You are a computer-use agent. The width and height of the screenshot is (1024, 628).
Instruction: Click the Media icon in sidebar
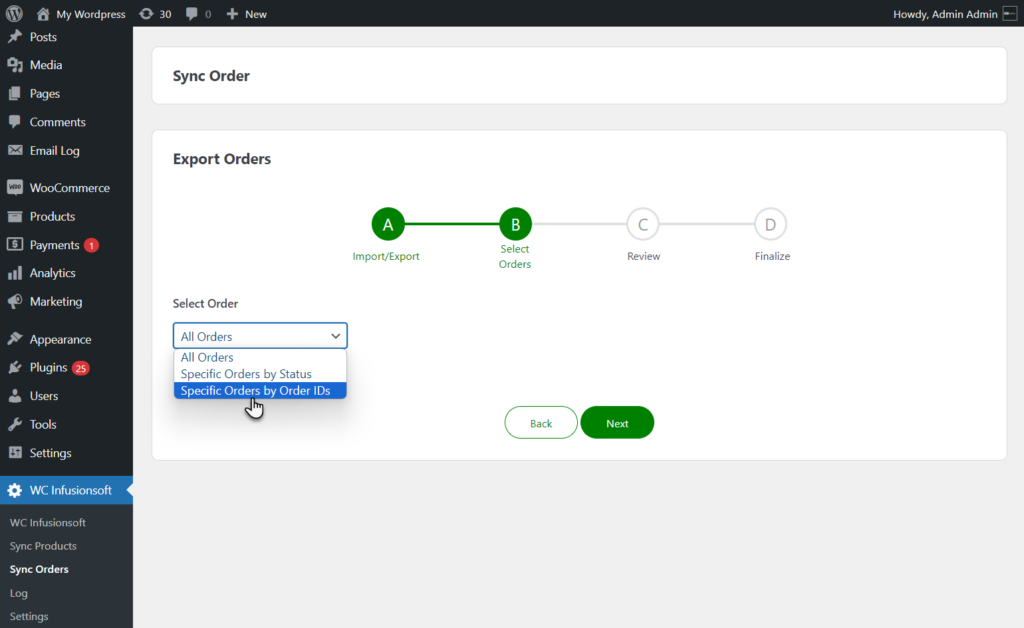(15, 65)
